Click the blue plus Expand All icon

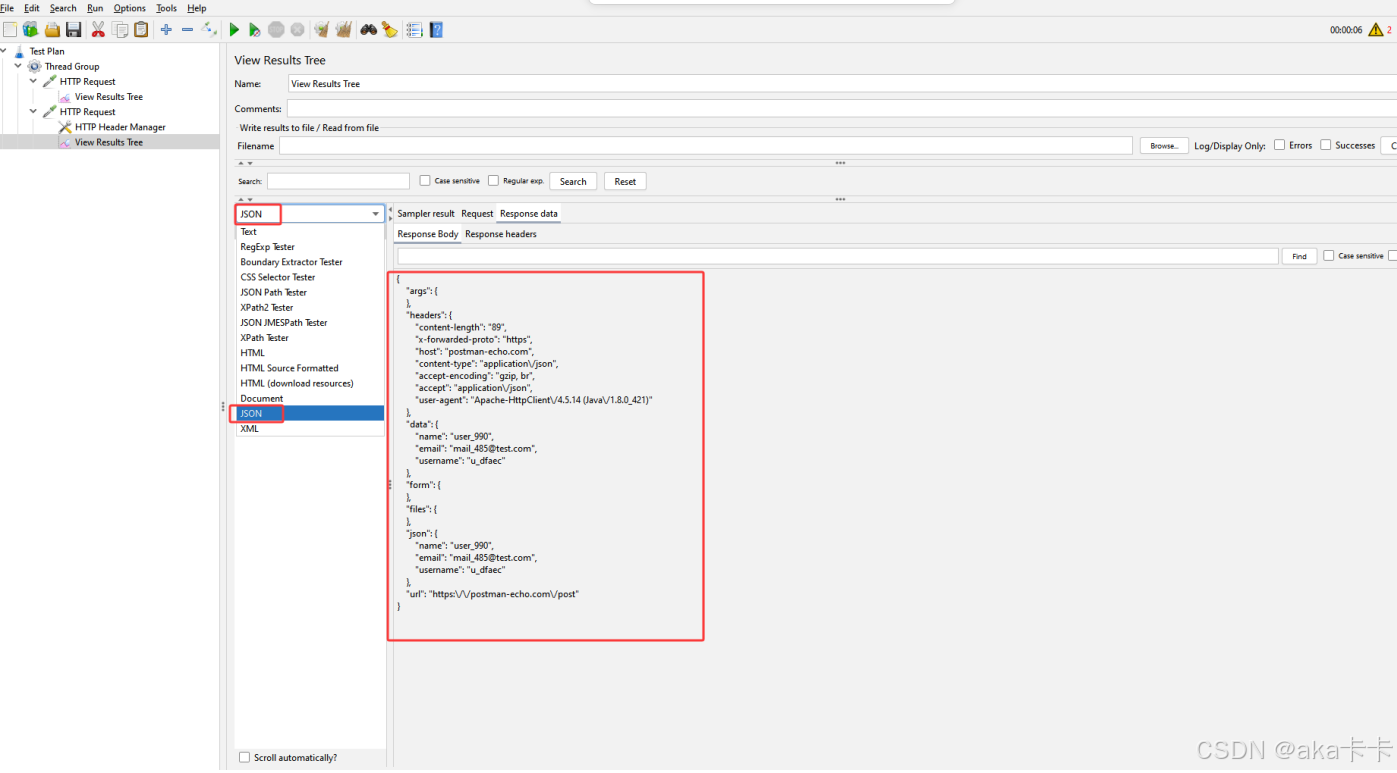point(166,30)
